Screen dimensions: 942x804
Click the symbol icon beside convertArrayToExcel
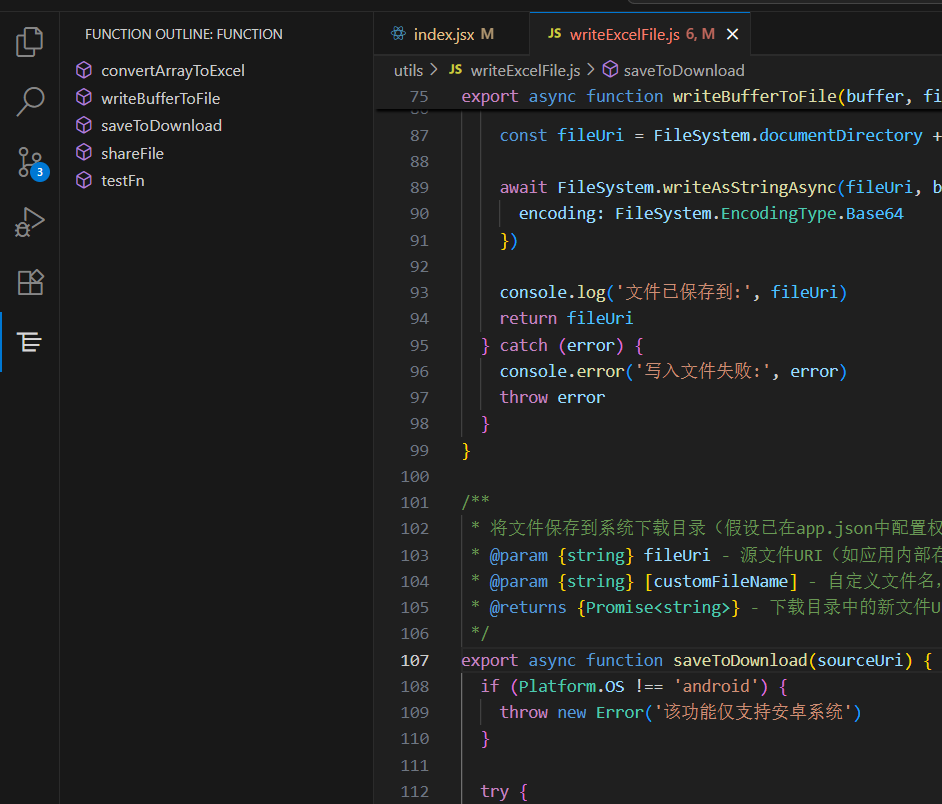pos(83,70)
